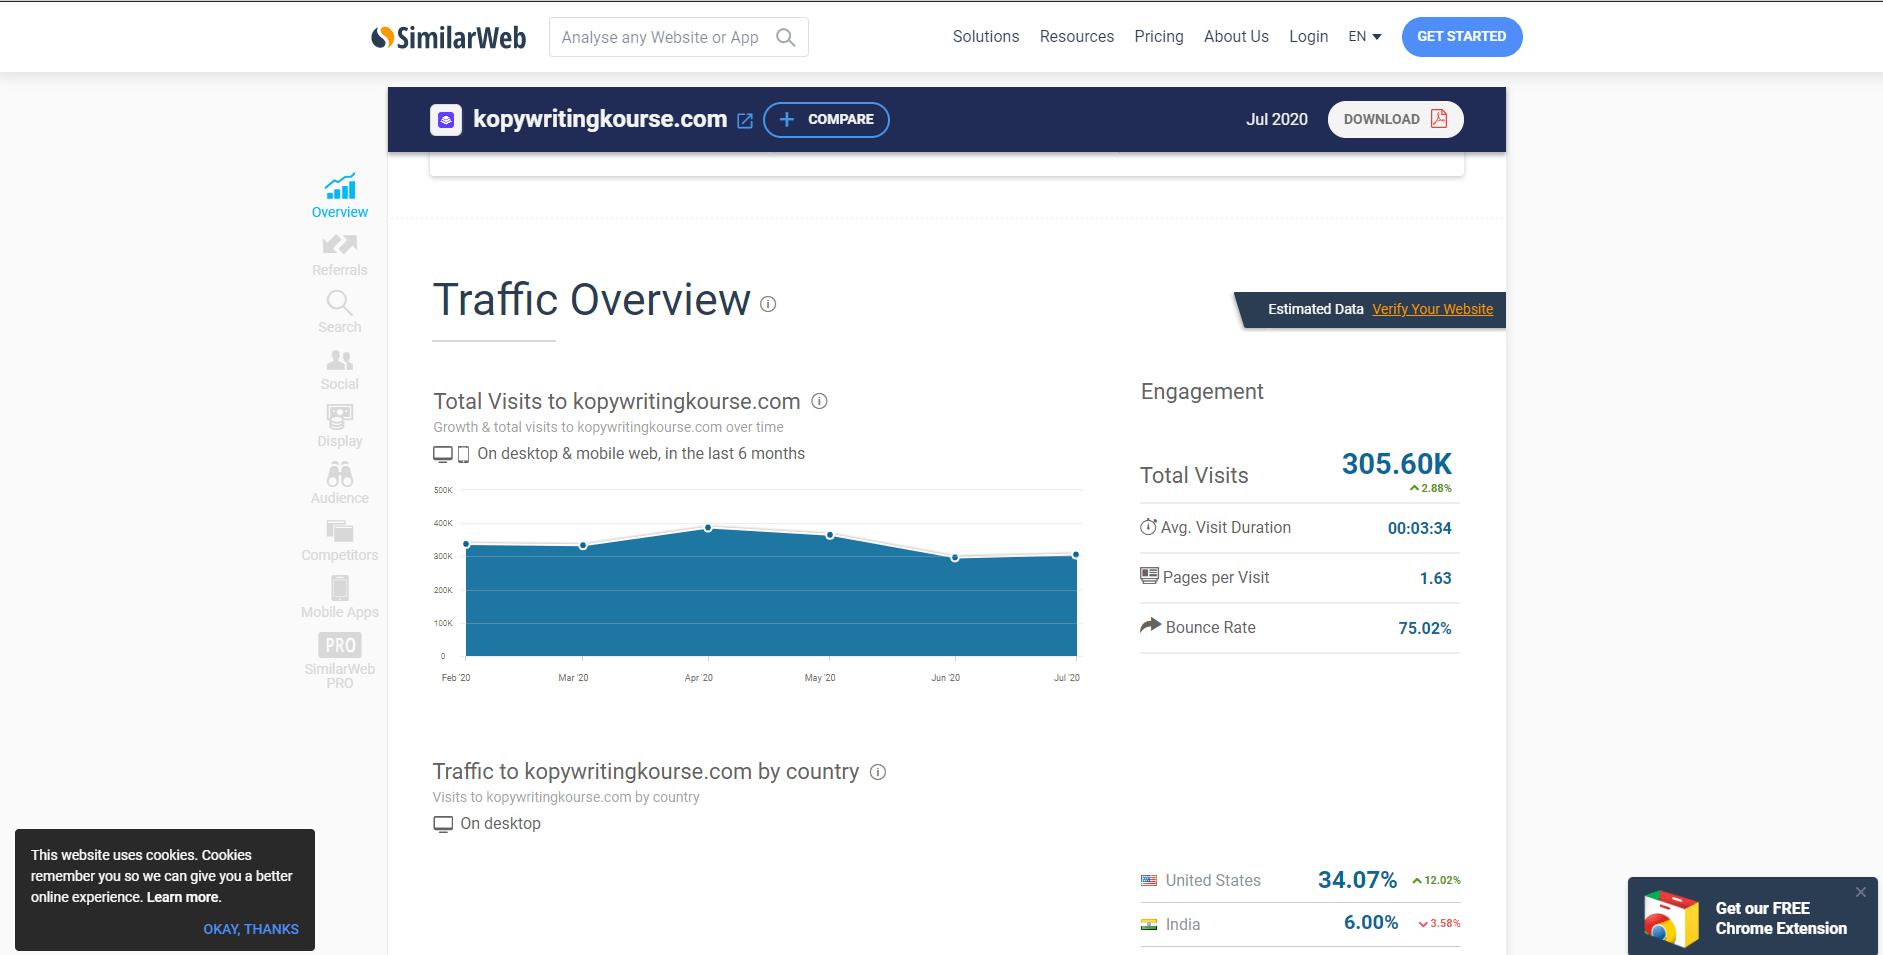Click the 1.63 pages per visit value
The height and width of the screenshot is (955, 1883).
pos(1435,578)
